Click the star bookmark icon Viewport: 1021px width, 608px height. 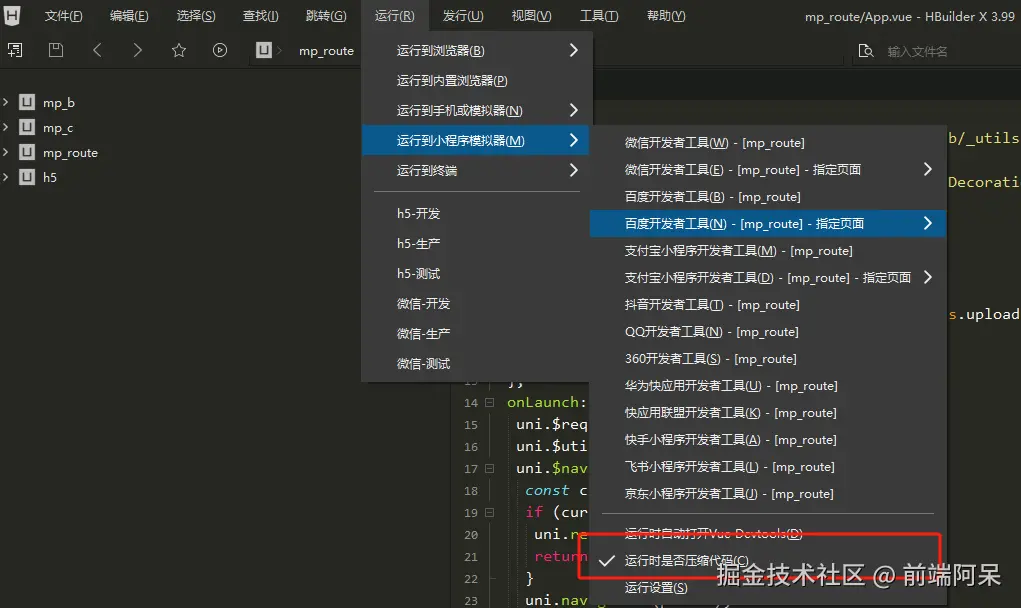[179, 50]
